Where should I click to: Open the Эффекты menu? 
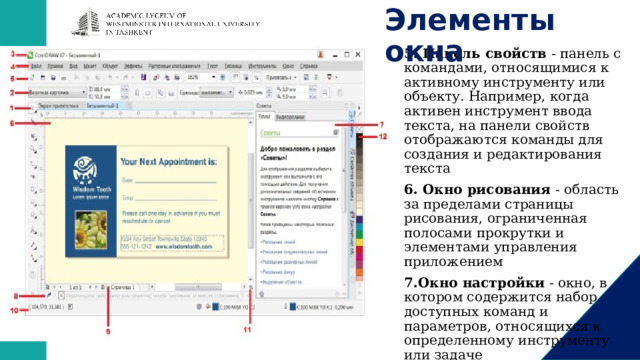(x=133, y=66)
